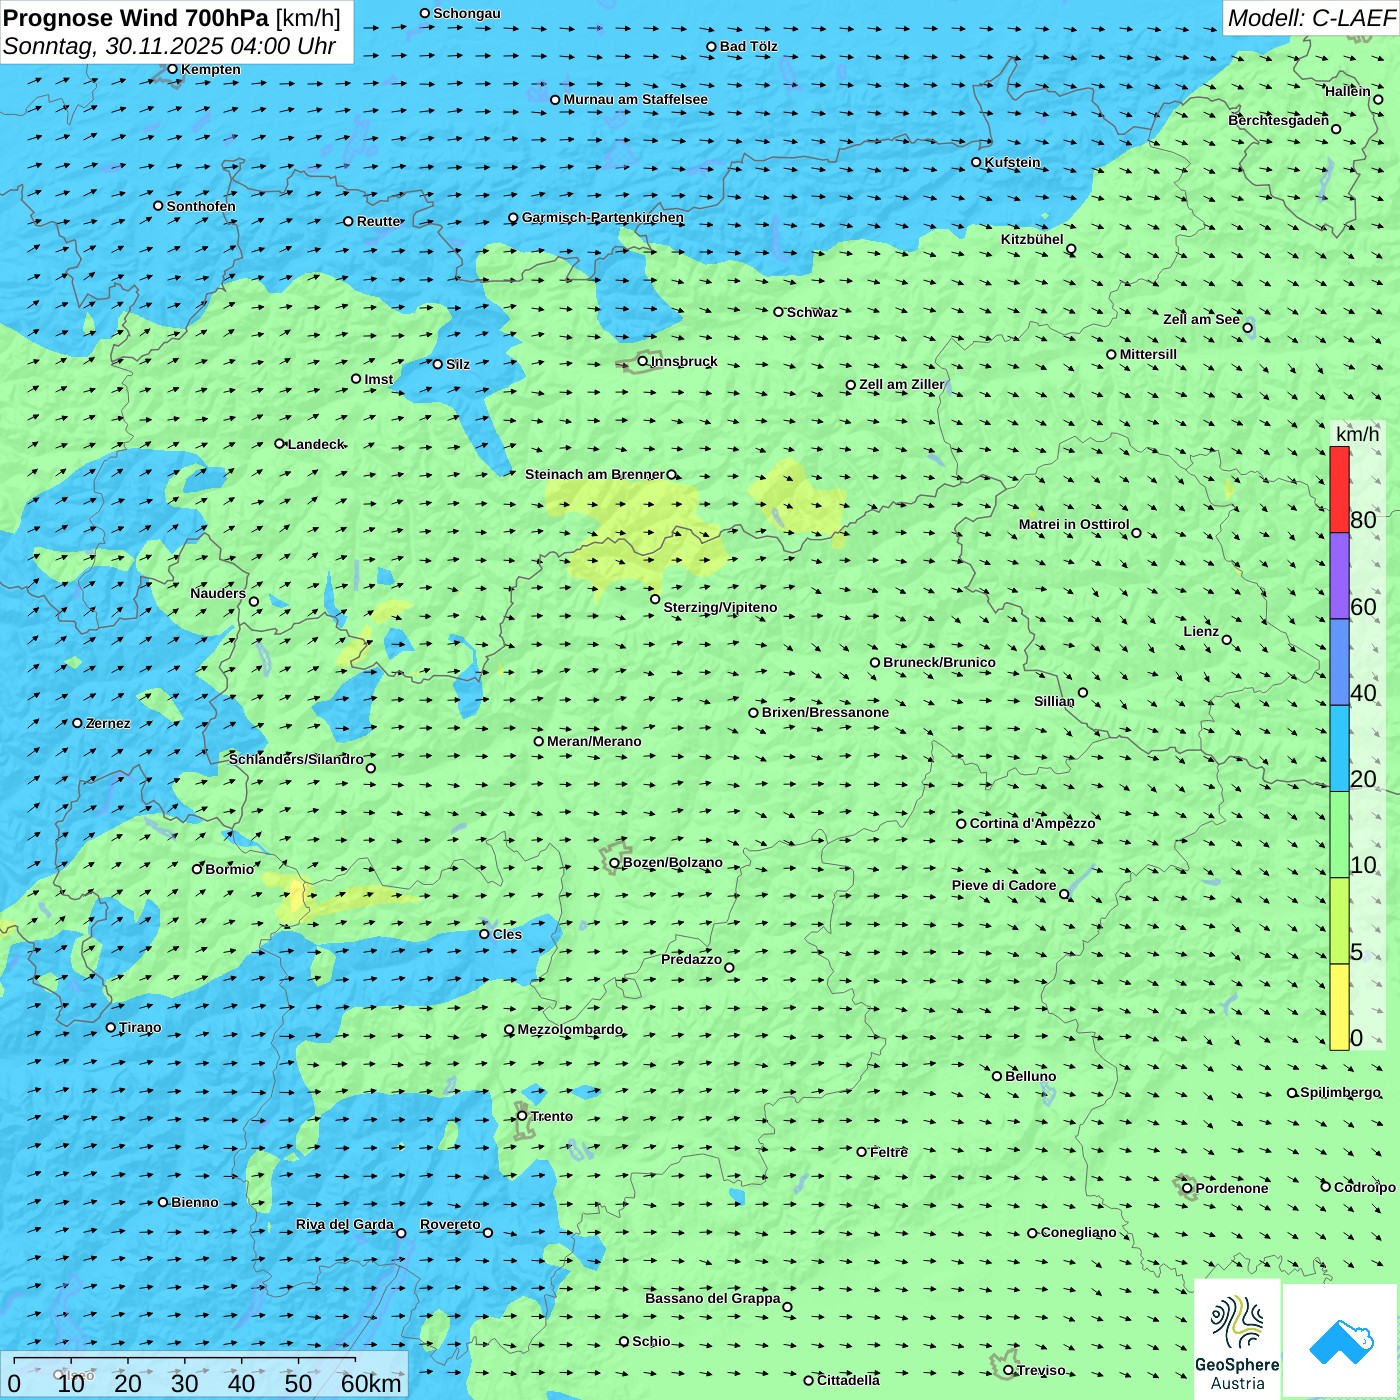Click the blue cloud logo icon
This screenshot has width=1400, height=1400.
pyautogui.click(x=1340, y=1340)
